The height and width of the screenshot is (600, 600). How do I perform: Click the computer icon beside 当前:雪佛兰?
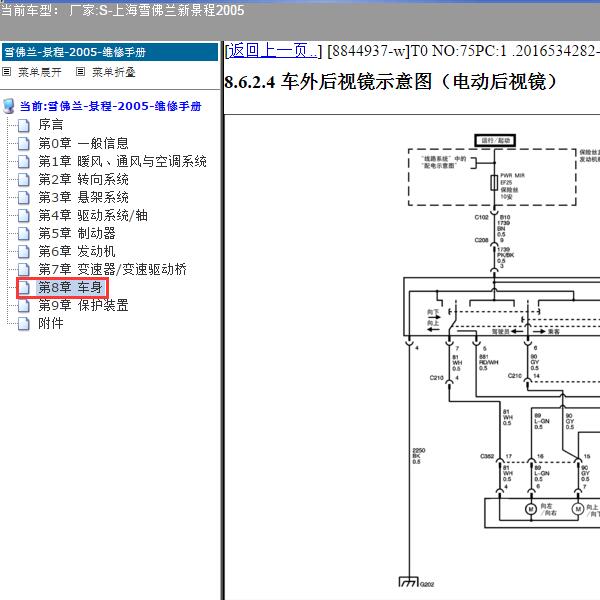8,106
